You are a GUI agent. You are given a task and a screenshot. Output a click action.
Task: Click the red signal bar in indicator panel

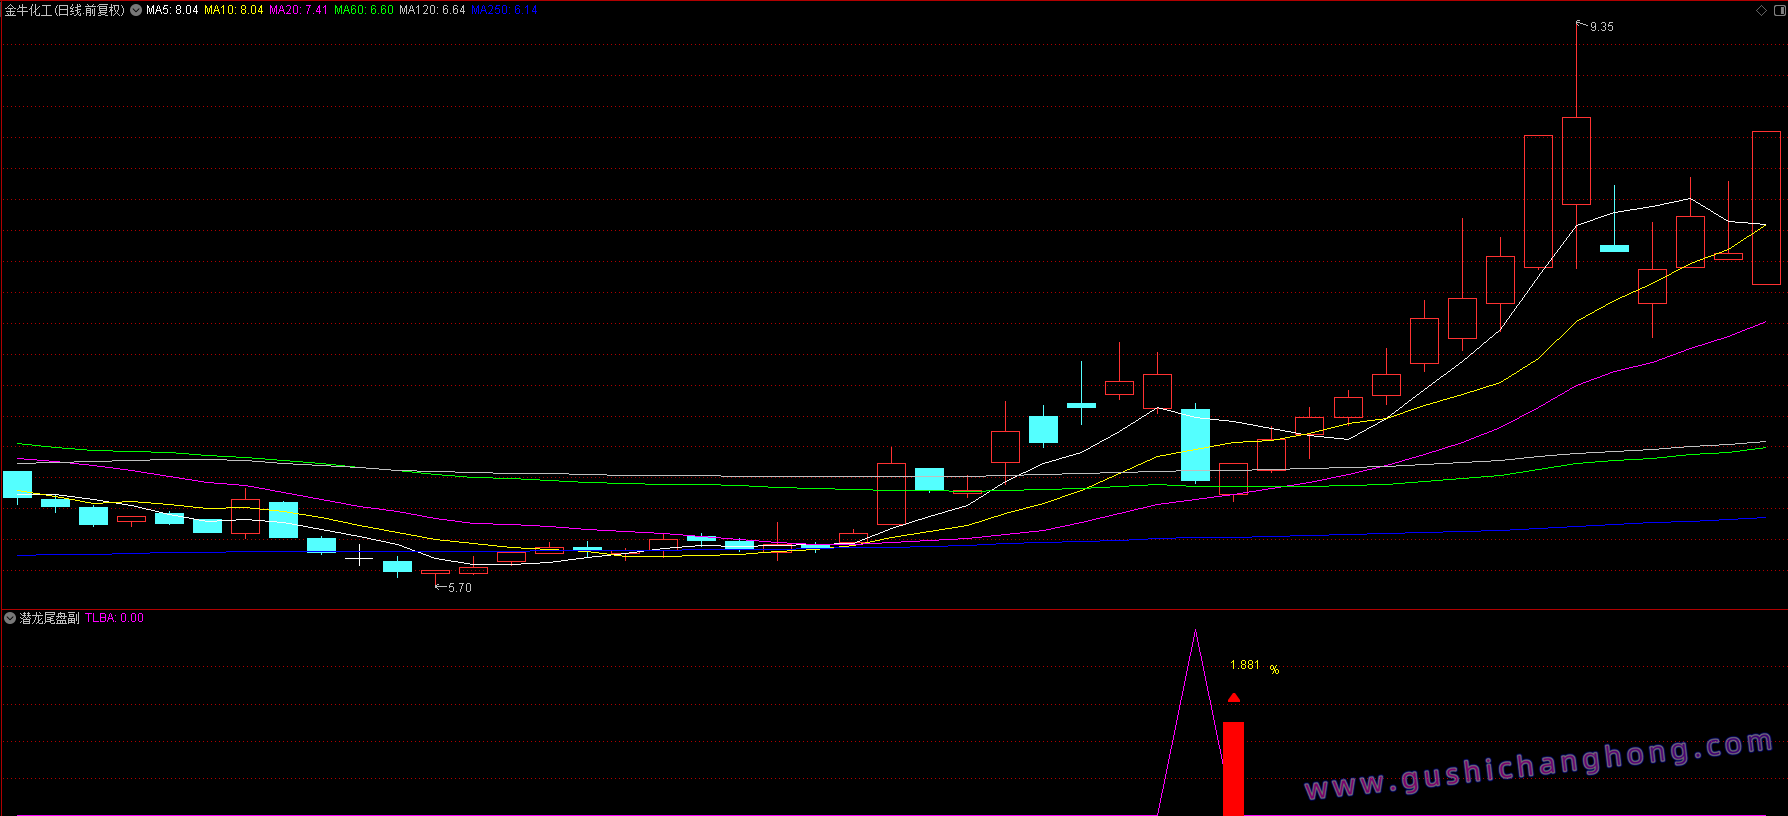coord(1233,768)
